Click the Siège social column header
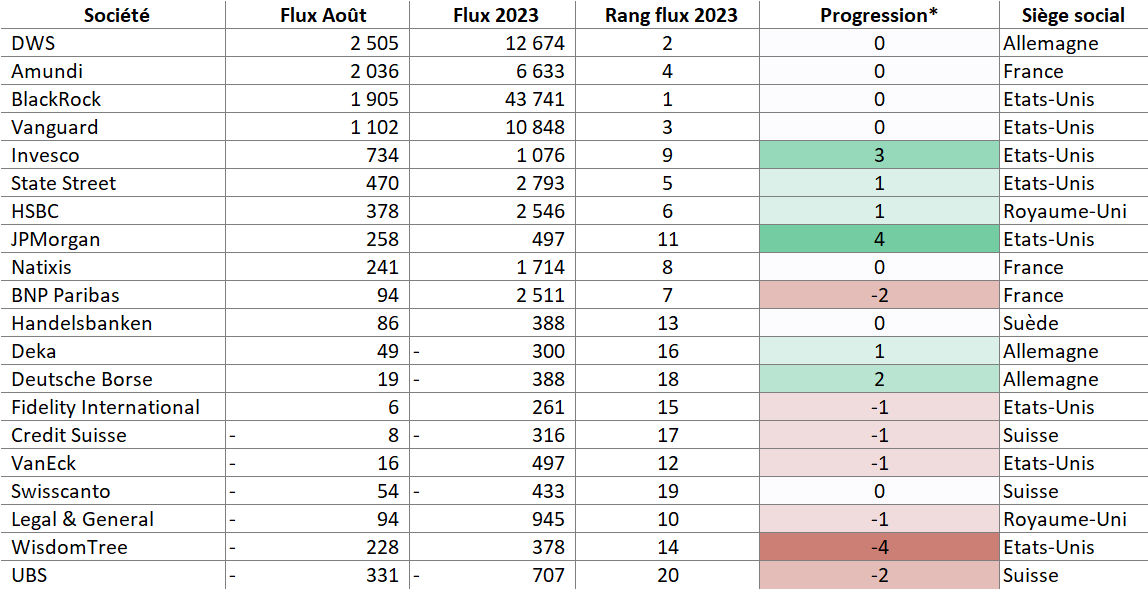 [1073, 15]
